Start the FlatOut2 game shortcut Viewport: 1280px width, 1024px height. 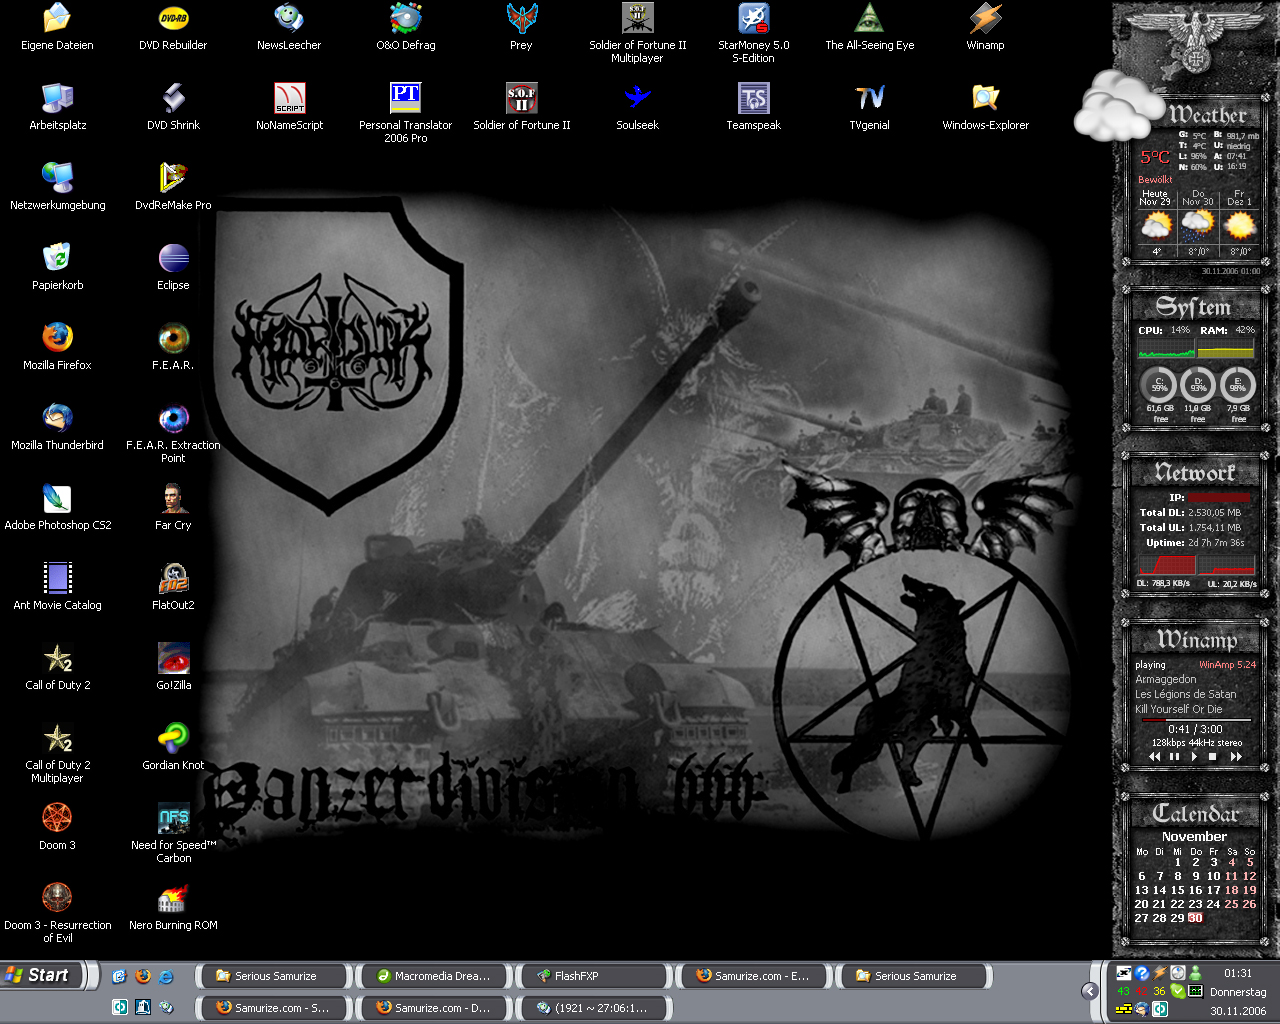pyautogui.click(x=173, y=587)
